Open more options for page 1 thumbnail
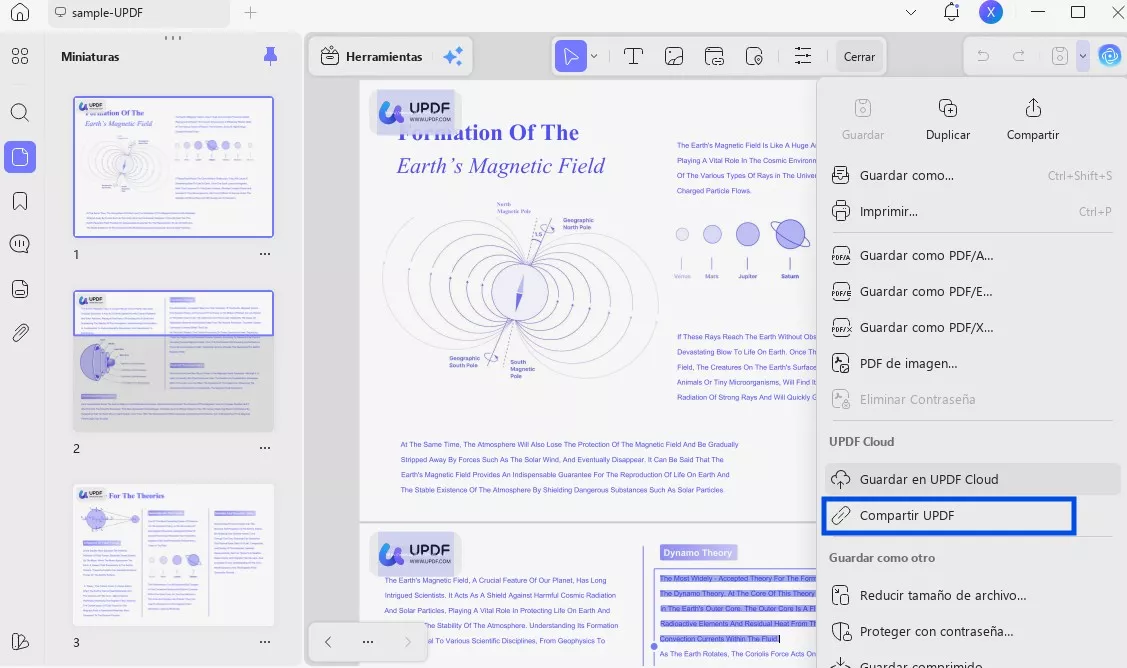Image resolution: width=1127 pixels, height=668 pixels. click(264, 254)
